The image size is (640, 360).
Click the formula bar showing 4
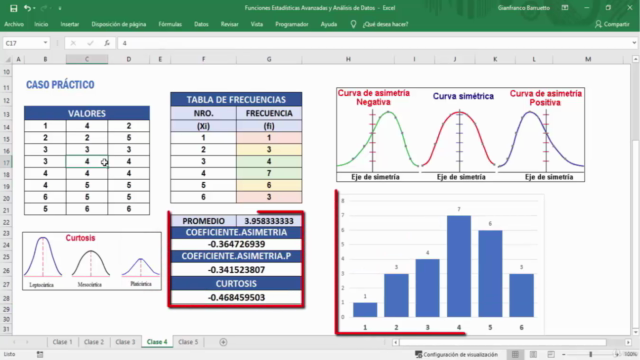coord(373,43)
